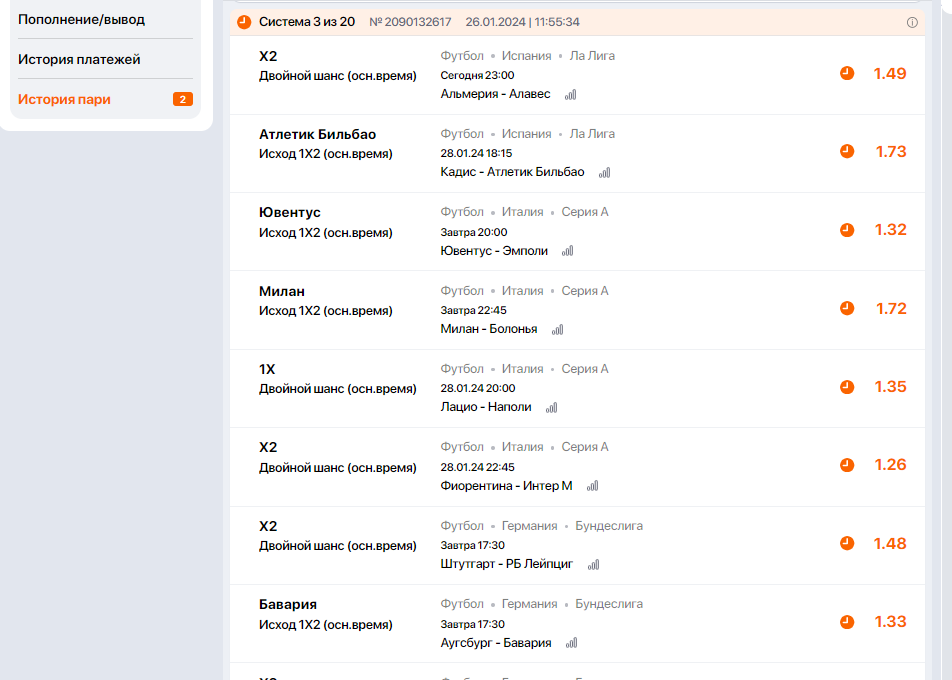Viewport: 952px width, 680px height.
Task: Click the Сегодня 23:00 match time
Action: point(477,75)
